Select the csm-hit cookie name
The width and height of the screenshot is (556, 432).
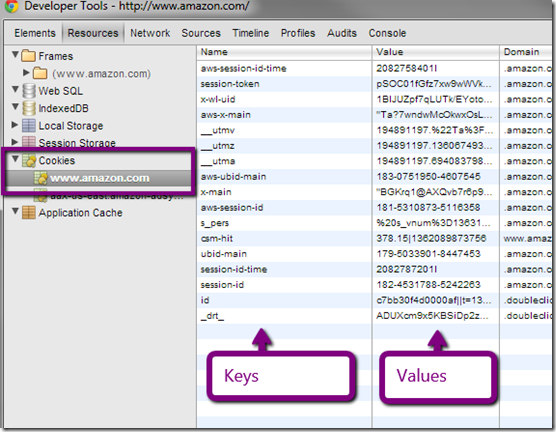pos(217,239)
